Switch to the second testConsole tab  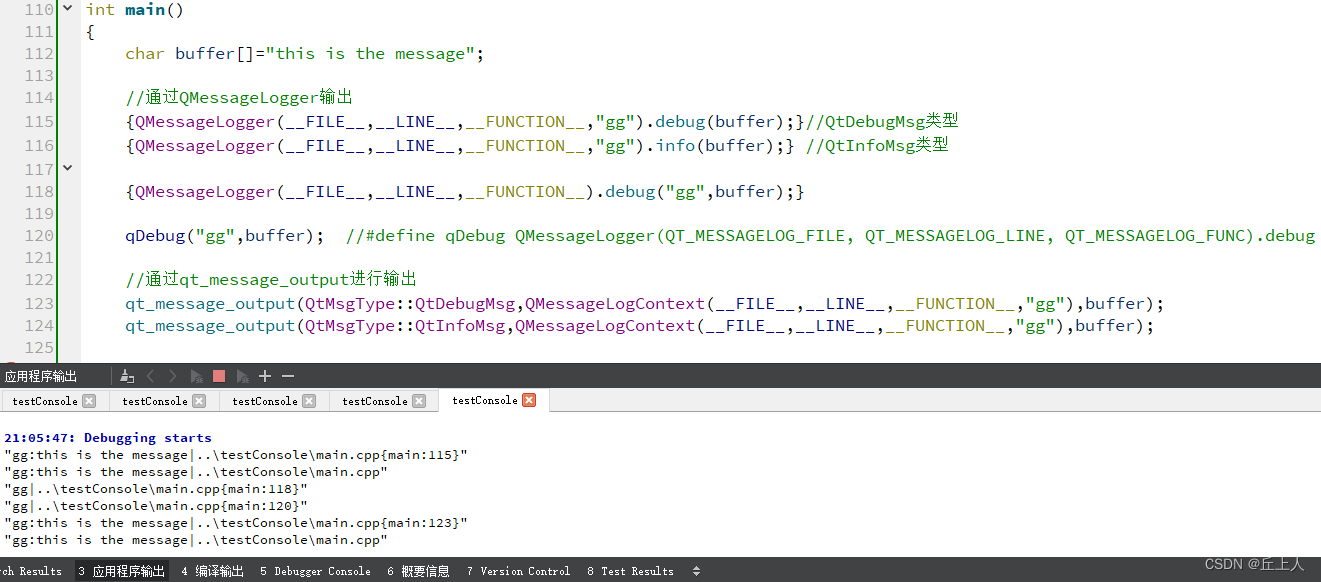pos(153,400)
